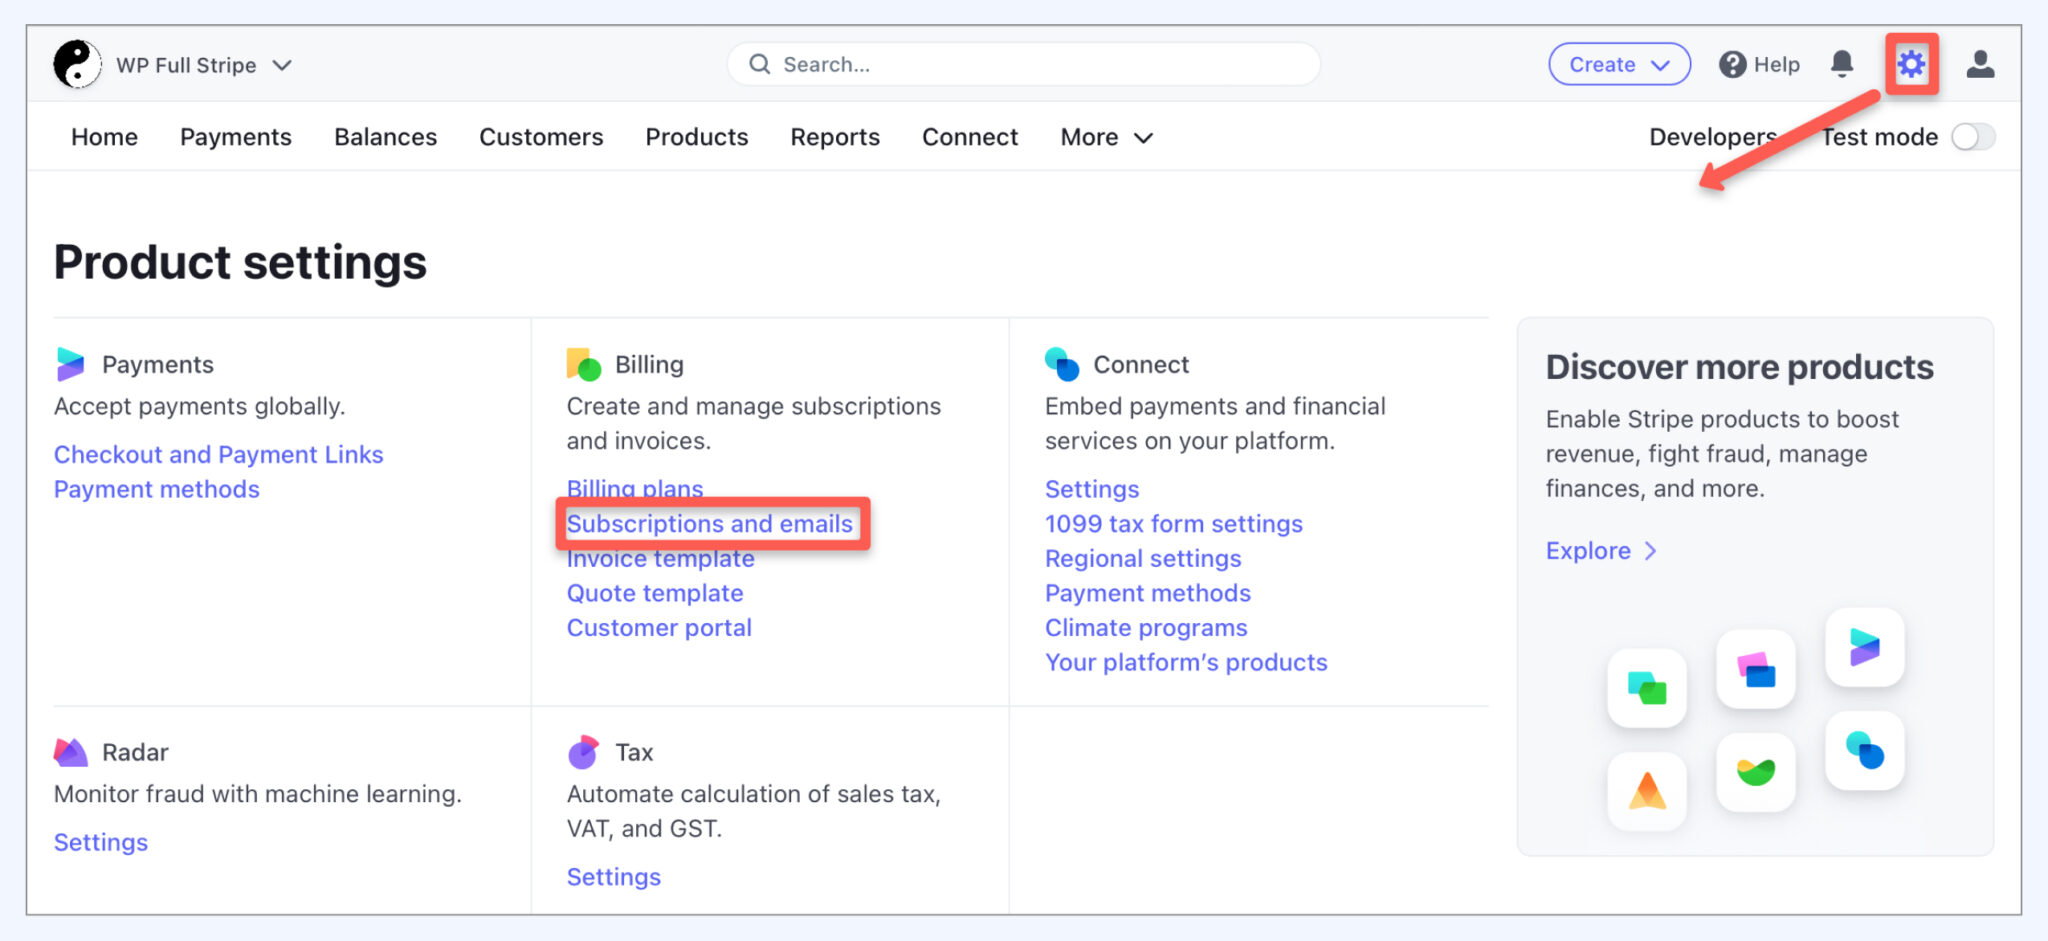2048x941 pixels.
Task: Click the Help question mark icon
Action: [x=1732, y=64]
